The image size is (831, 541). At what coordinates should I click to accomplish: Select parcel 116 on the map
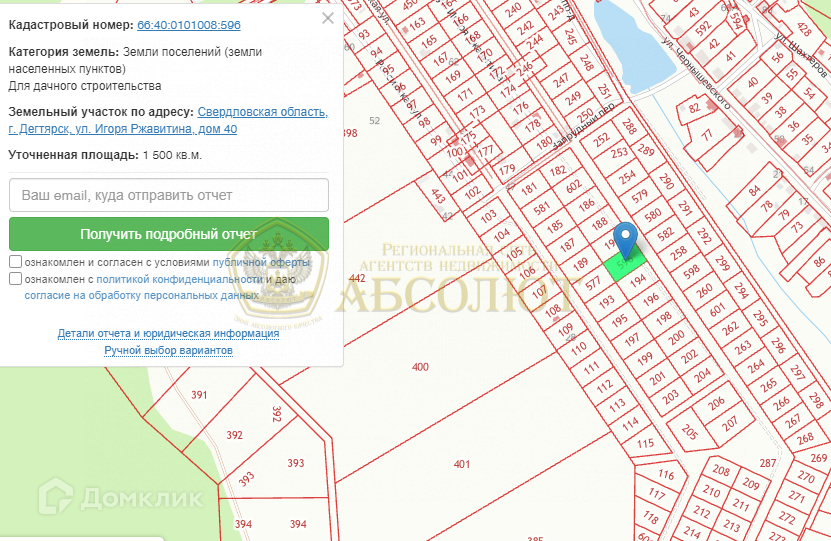tap(666, 475)
